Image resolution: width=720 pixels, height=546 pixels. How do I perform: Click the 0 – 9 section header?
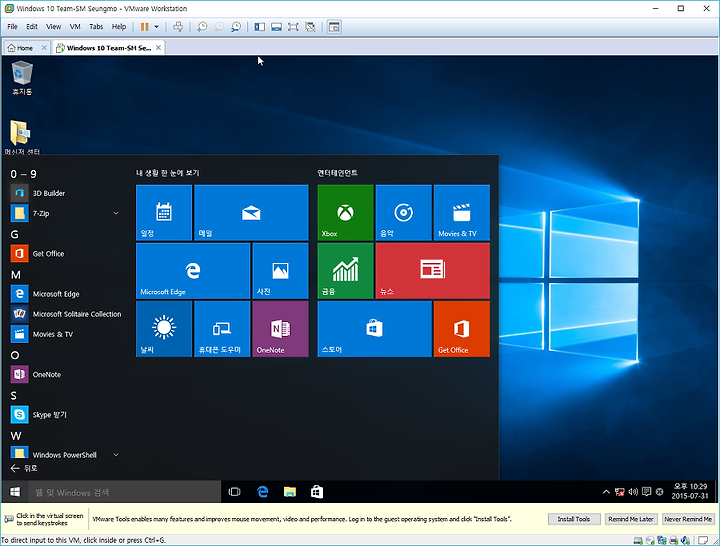[23, 174]
